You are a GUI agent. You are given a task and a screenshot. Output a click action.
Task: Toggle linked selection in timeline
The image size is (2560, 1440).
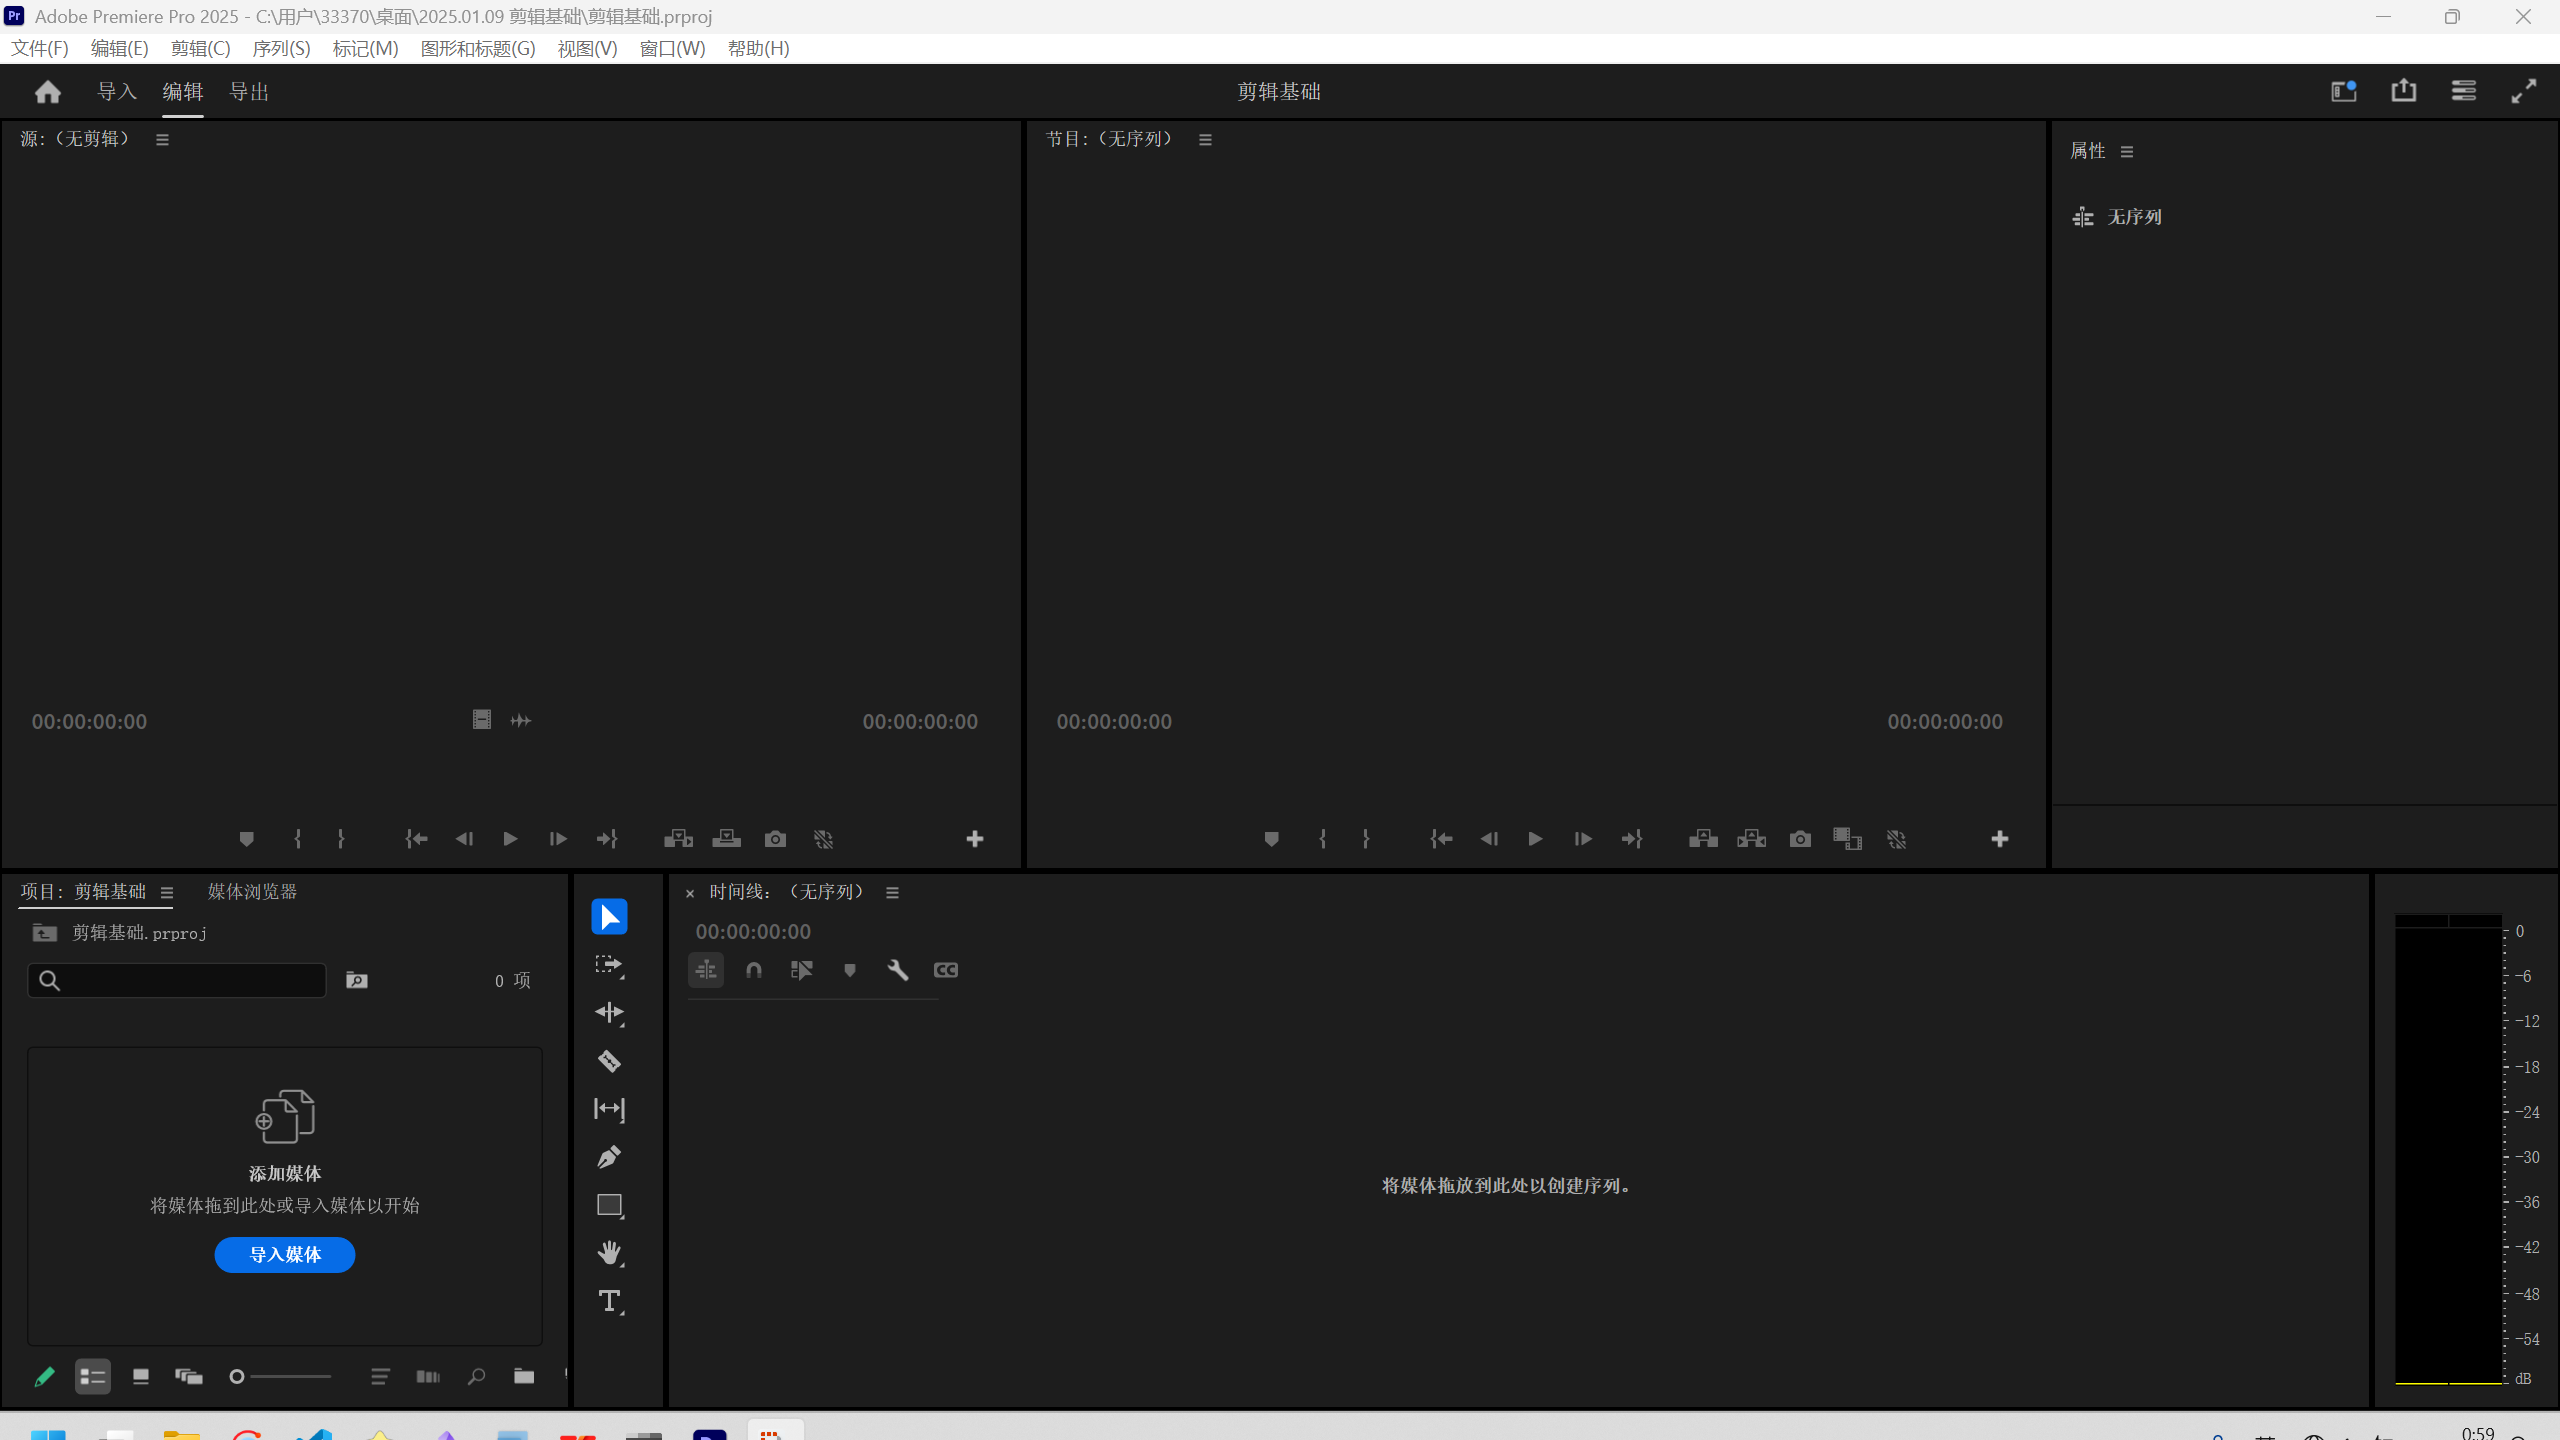coord(802,970)
